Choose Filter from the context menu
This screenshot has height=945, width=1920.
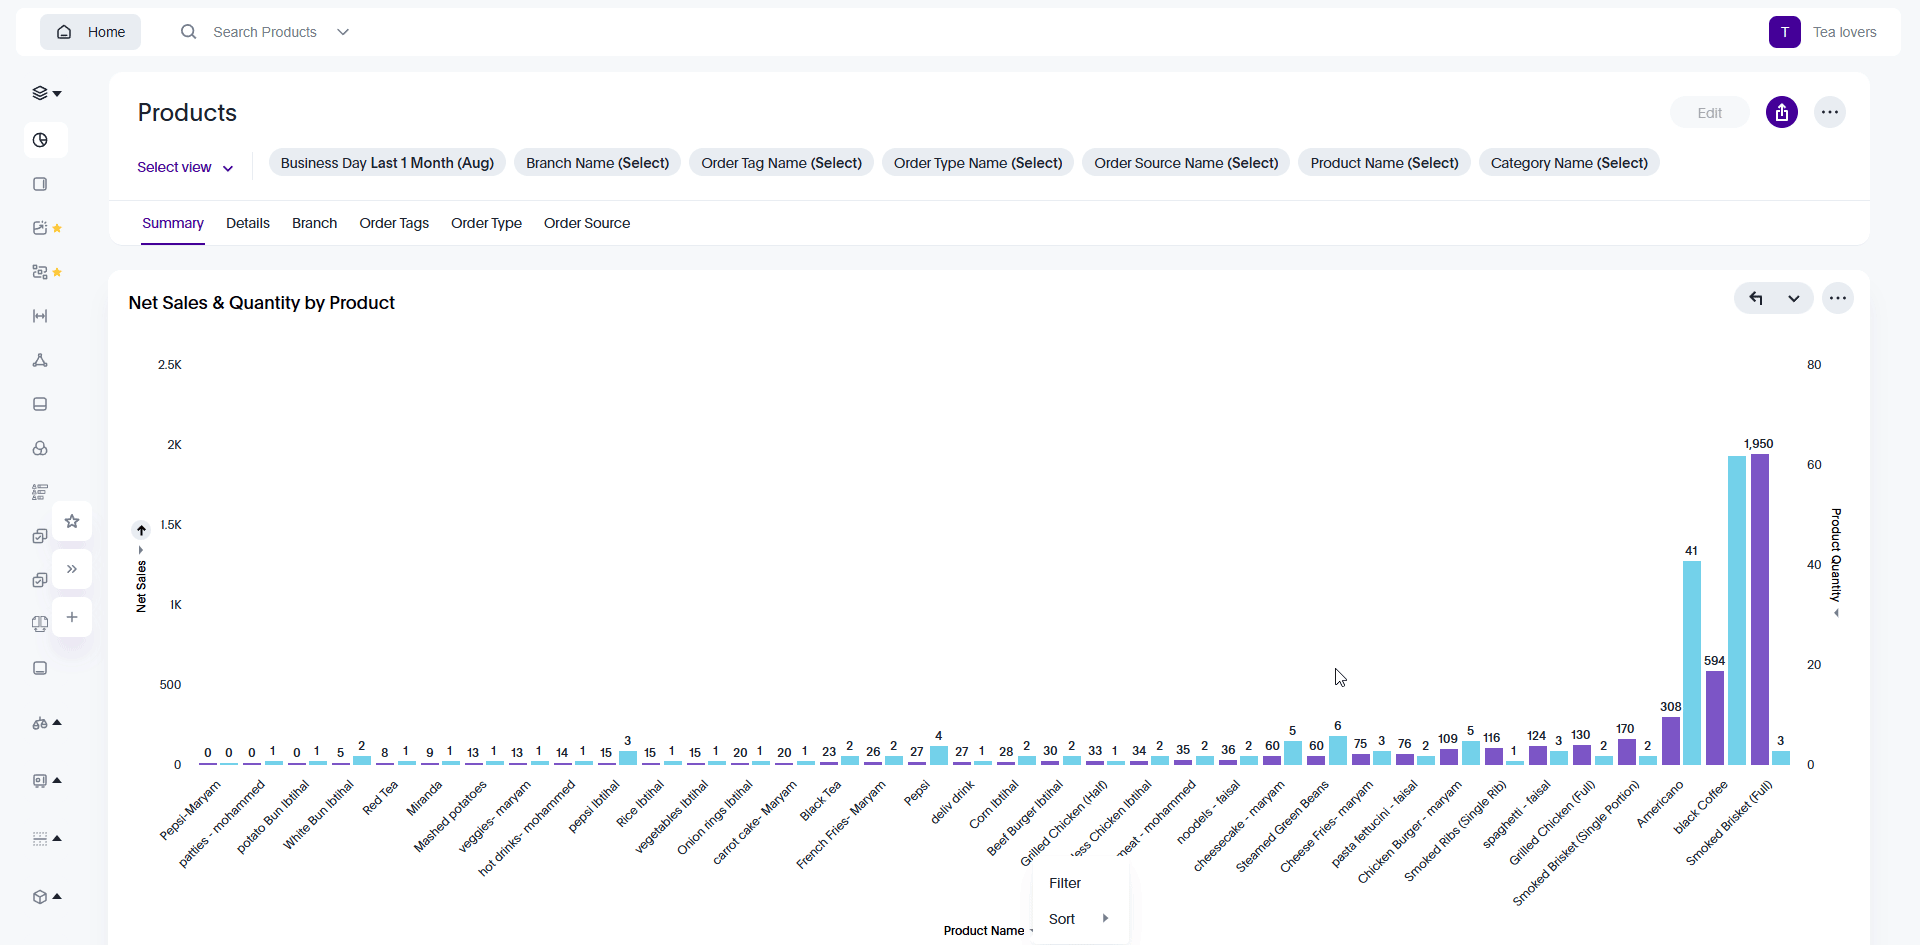(1065, 883)
